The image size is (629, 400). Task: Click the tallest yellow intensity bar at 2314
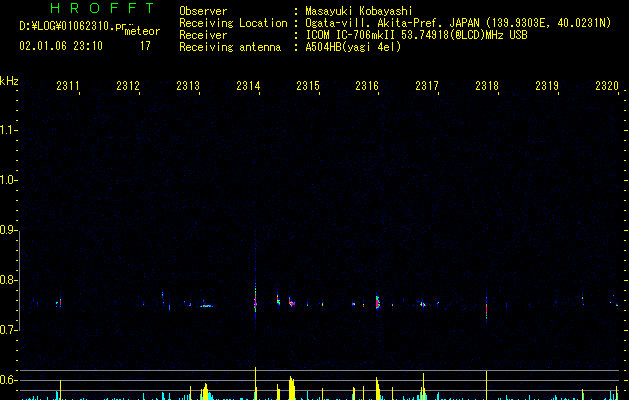coord(255,383)
